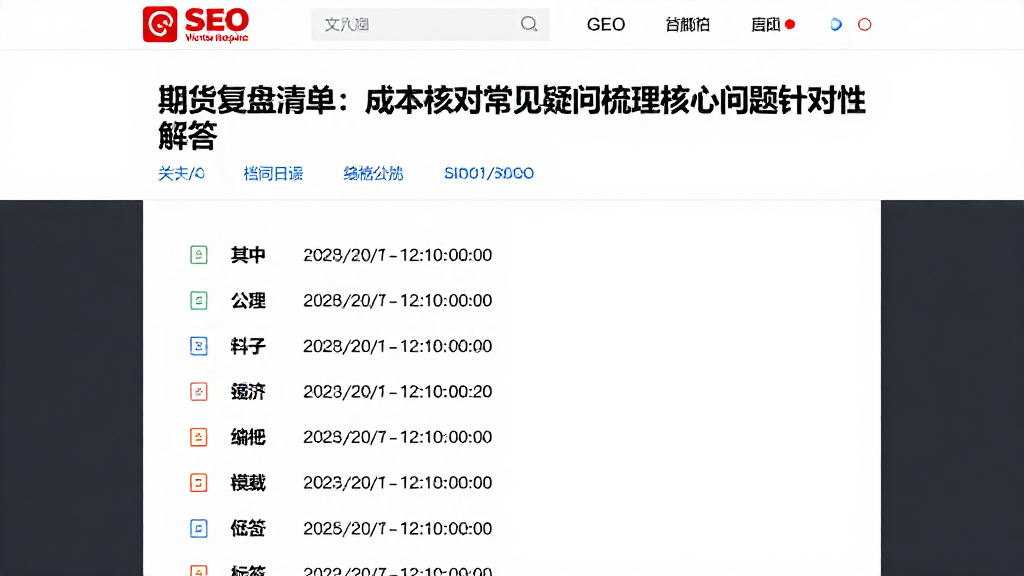Click the blue file icon beside 料子
The image size is (1024, 576).
point(199,345)
